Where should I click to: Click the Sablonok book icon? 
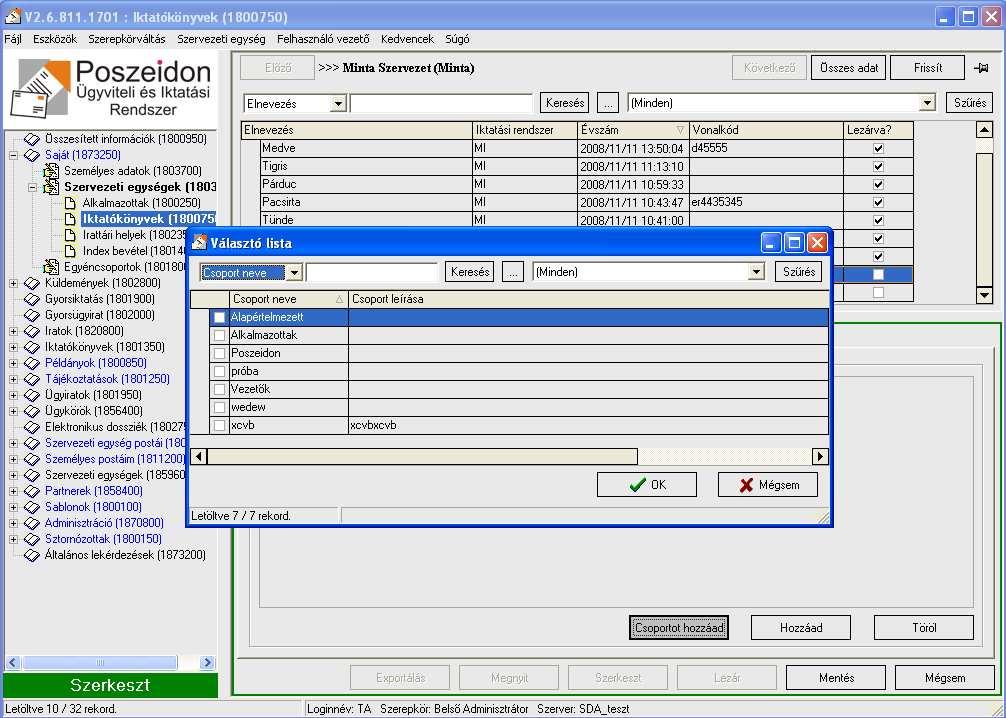[32, 507]
